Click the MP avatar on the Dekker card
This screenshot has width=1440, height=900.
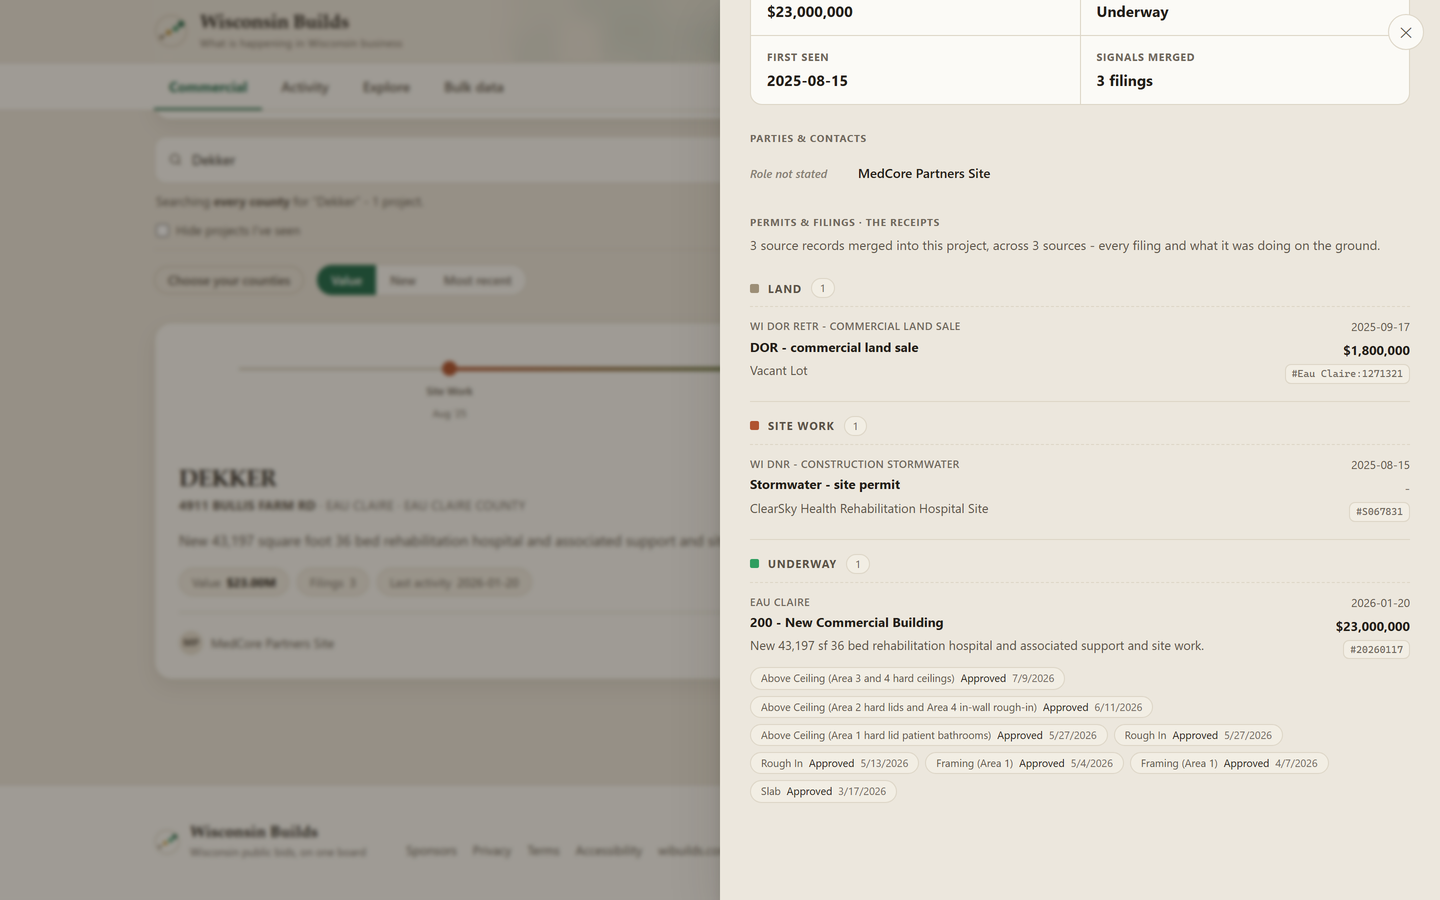click(x=191, y=643)
